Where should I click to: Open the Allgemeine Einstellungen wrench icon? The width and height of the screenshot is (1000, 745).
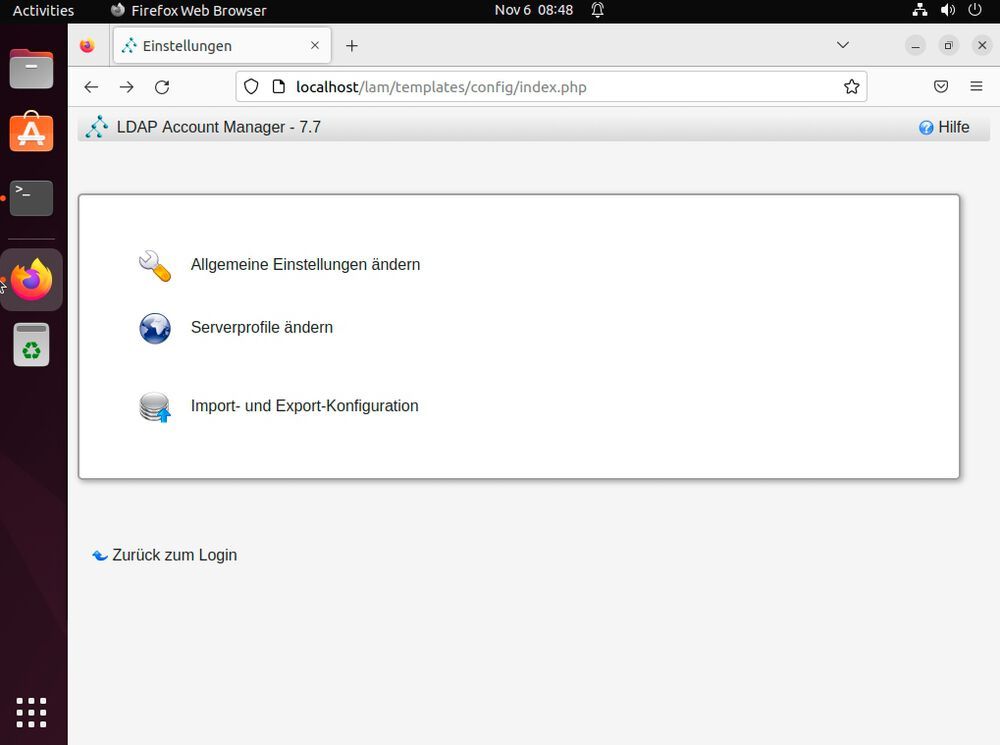tap(154, 264)
